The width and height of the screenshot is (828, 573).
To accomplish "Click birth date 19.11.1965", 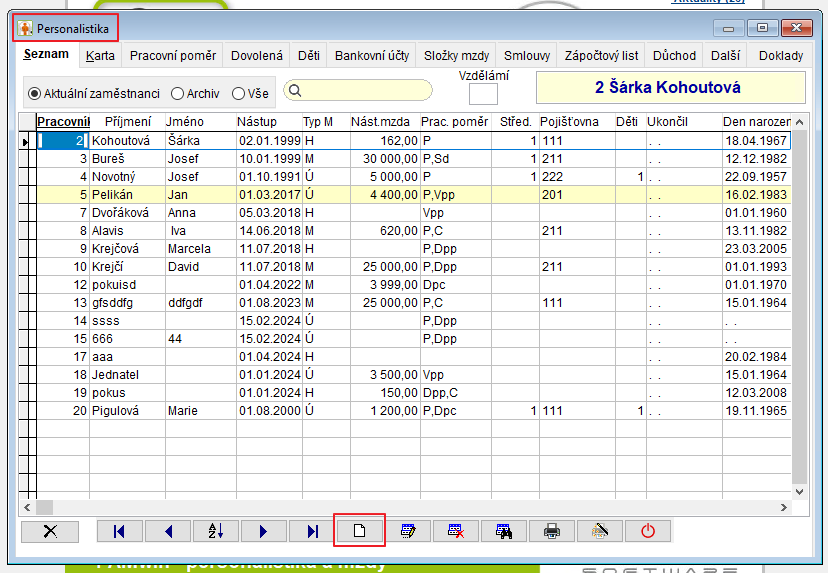I will (x=756, y=411).
